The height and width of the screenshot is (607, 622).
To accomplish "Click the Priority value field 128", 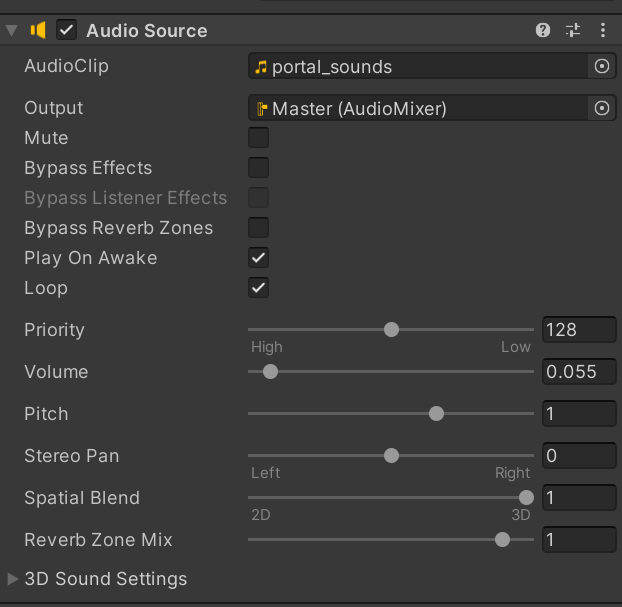I will coord(579,329).
